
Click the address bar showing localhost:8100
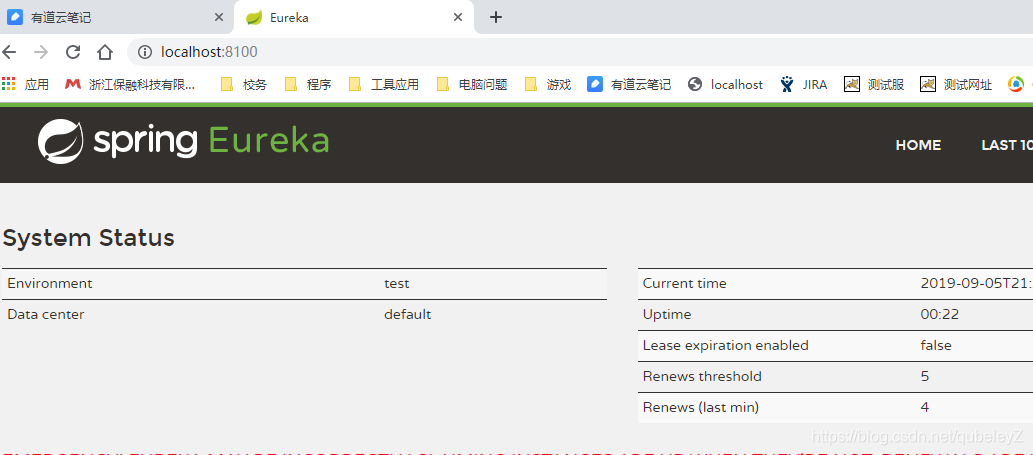(x=580, y=52)
